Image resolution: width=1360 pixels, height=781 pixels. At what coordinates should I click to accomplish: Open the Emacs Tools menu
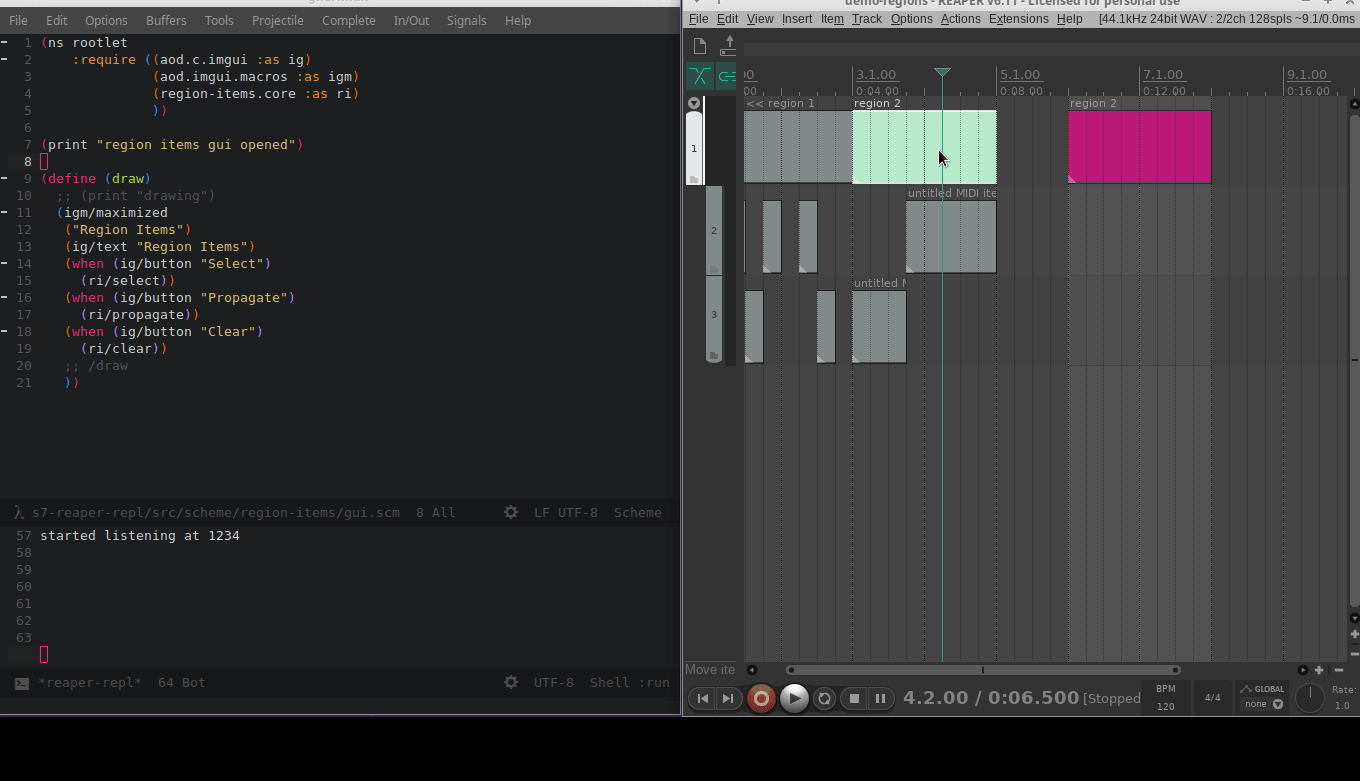coord(219,20)
